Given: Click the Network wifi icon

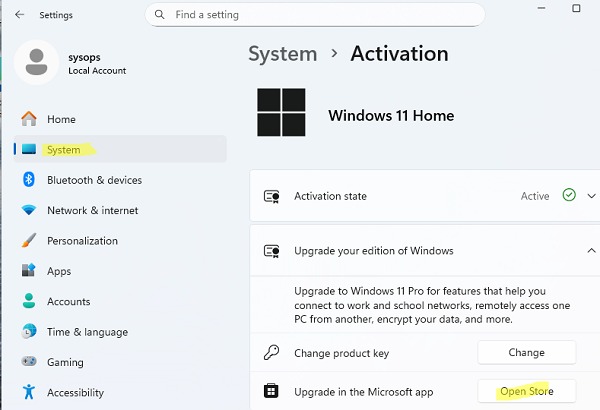Looking at the screenshot, I should 29,210.
